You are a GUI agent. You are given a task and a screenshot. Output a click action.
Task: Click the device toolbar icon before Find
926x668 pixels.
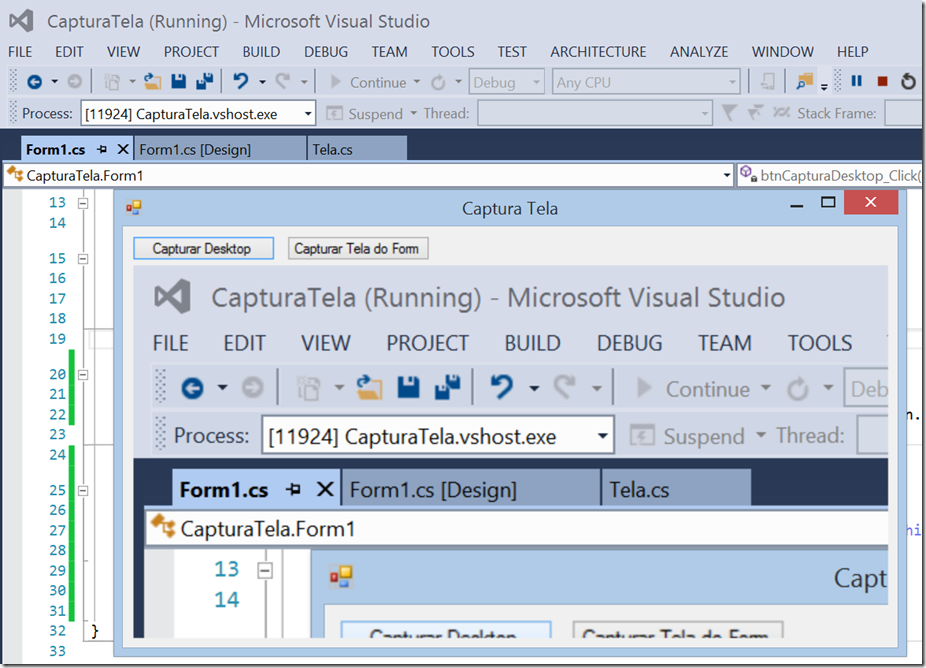767,82
